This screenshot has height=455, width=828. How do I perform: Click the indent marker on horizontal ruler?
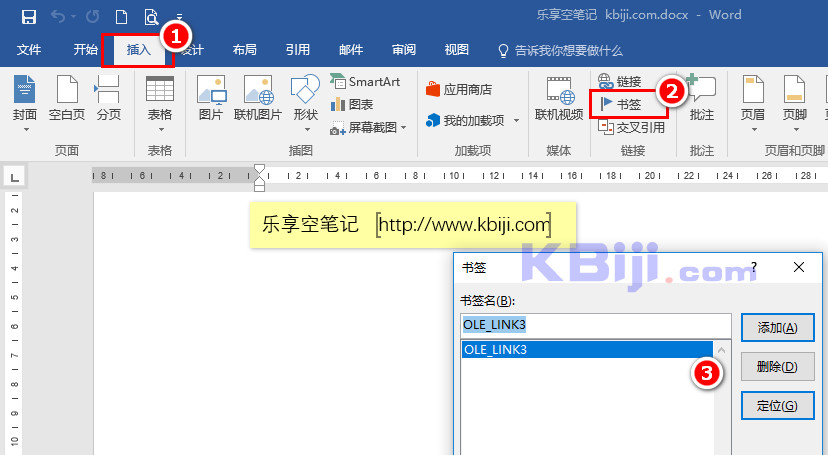259,177
